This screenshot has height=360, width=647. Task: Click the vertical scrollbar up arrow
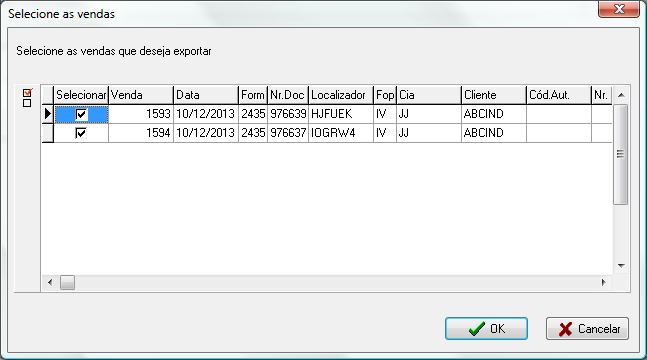pos(621,95)
